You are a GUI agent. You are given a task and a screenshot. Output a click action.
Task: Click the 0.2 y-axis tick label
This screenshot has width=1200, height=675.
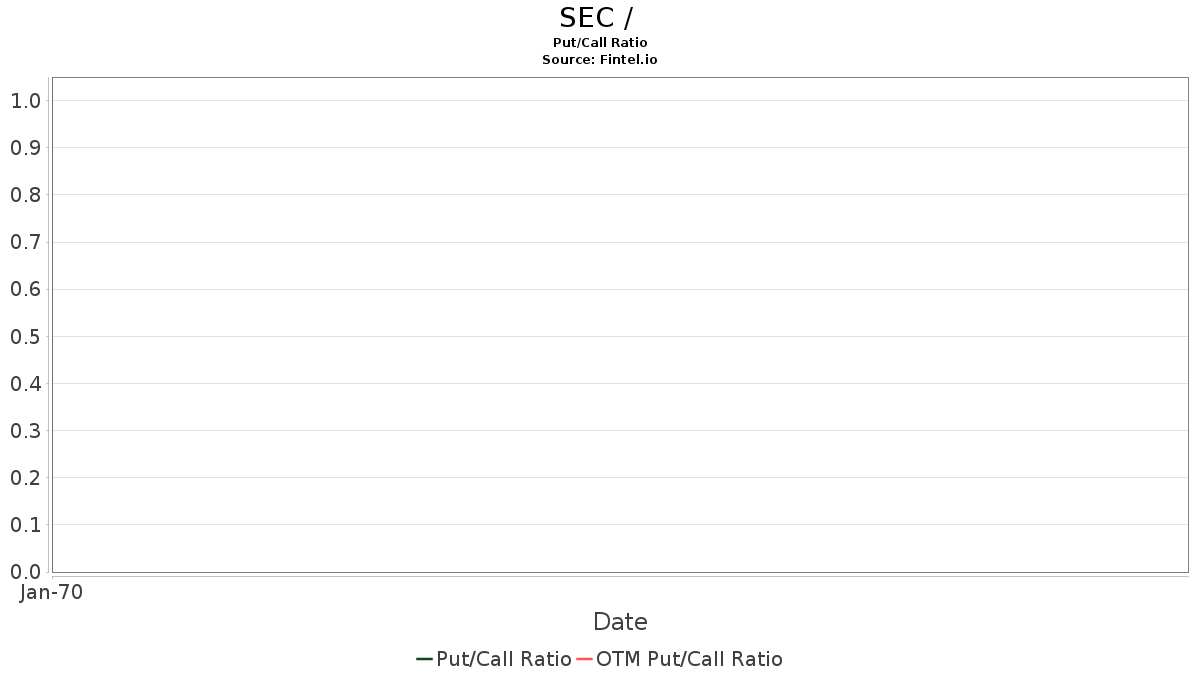click(25, 478)
